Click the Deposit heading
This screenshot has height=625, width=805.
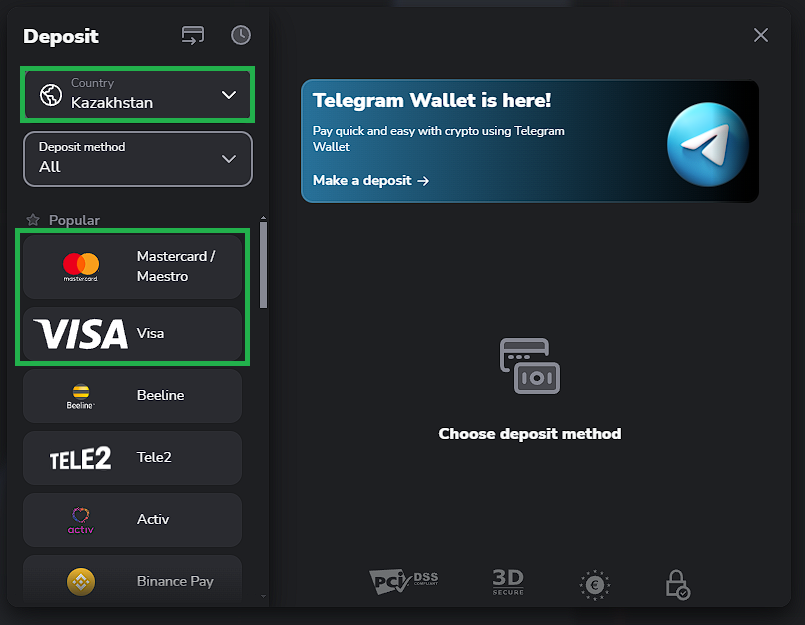point(61,36)
